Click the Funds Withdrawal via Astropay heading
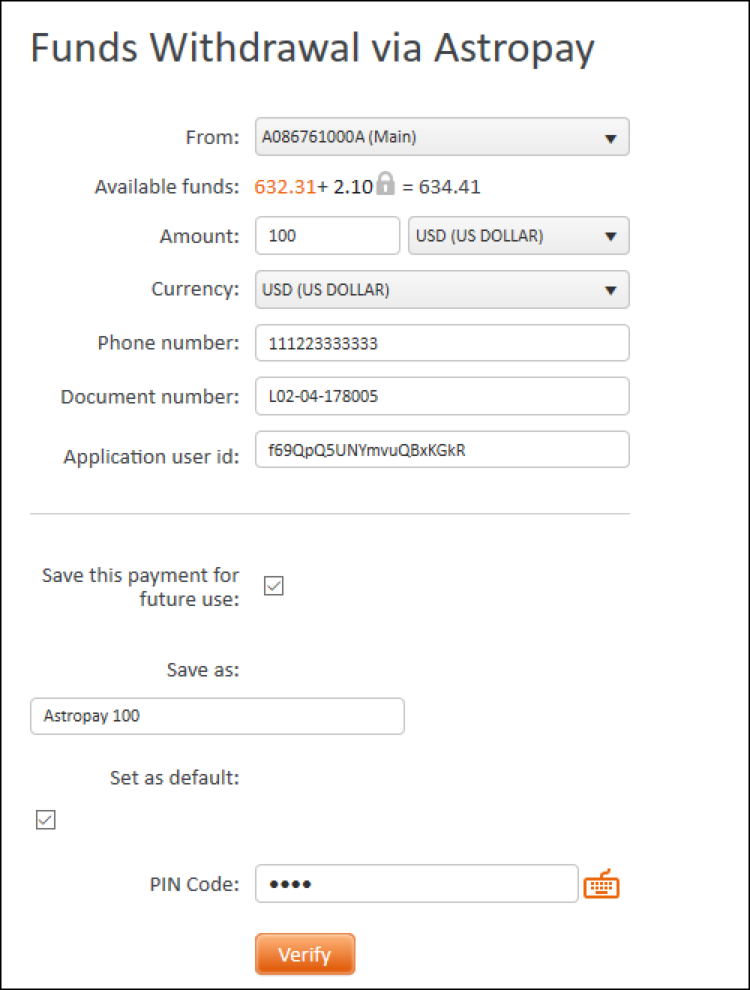The image size is (750, 990). click(312, 49)
